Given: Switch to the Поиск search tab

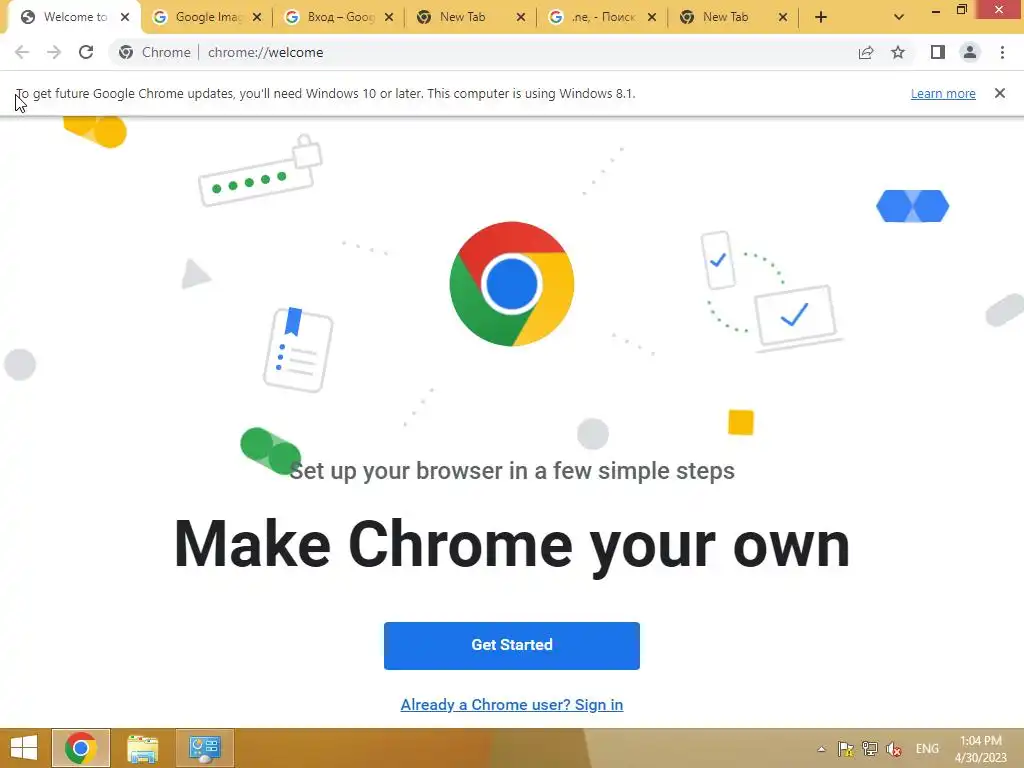Looking at the screenshot, I should coord(602,17).
